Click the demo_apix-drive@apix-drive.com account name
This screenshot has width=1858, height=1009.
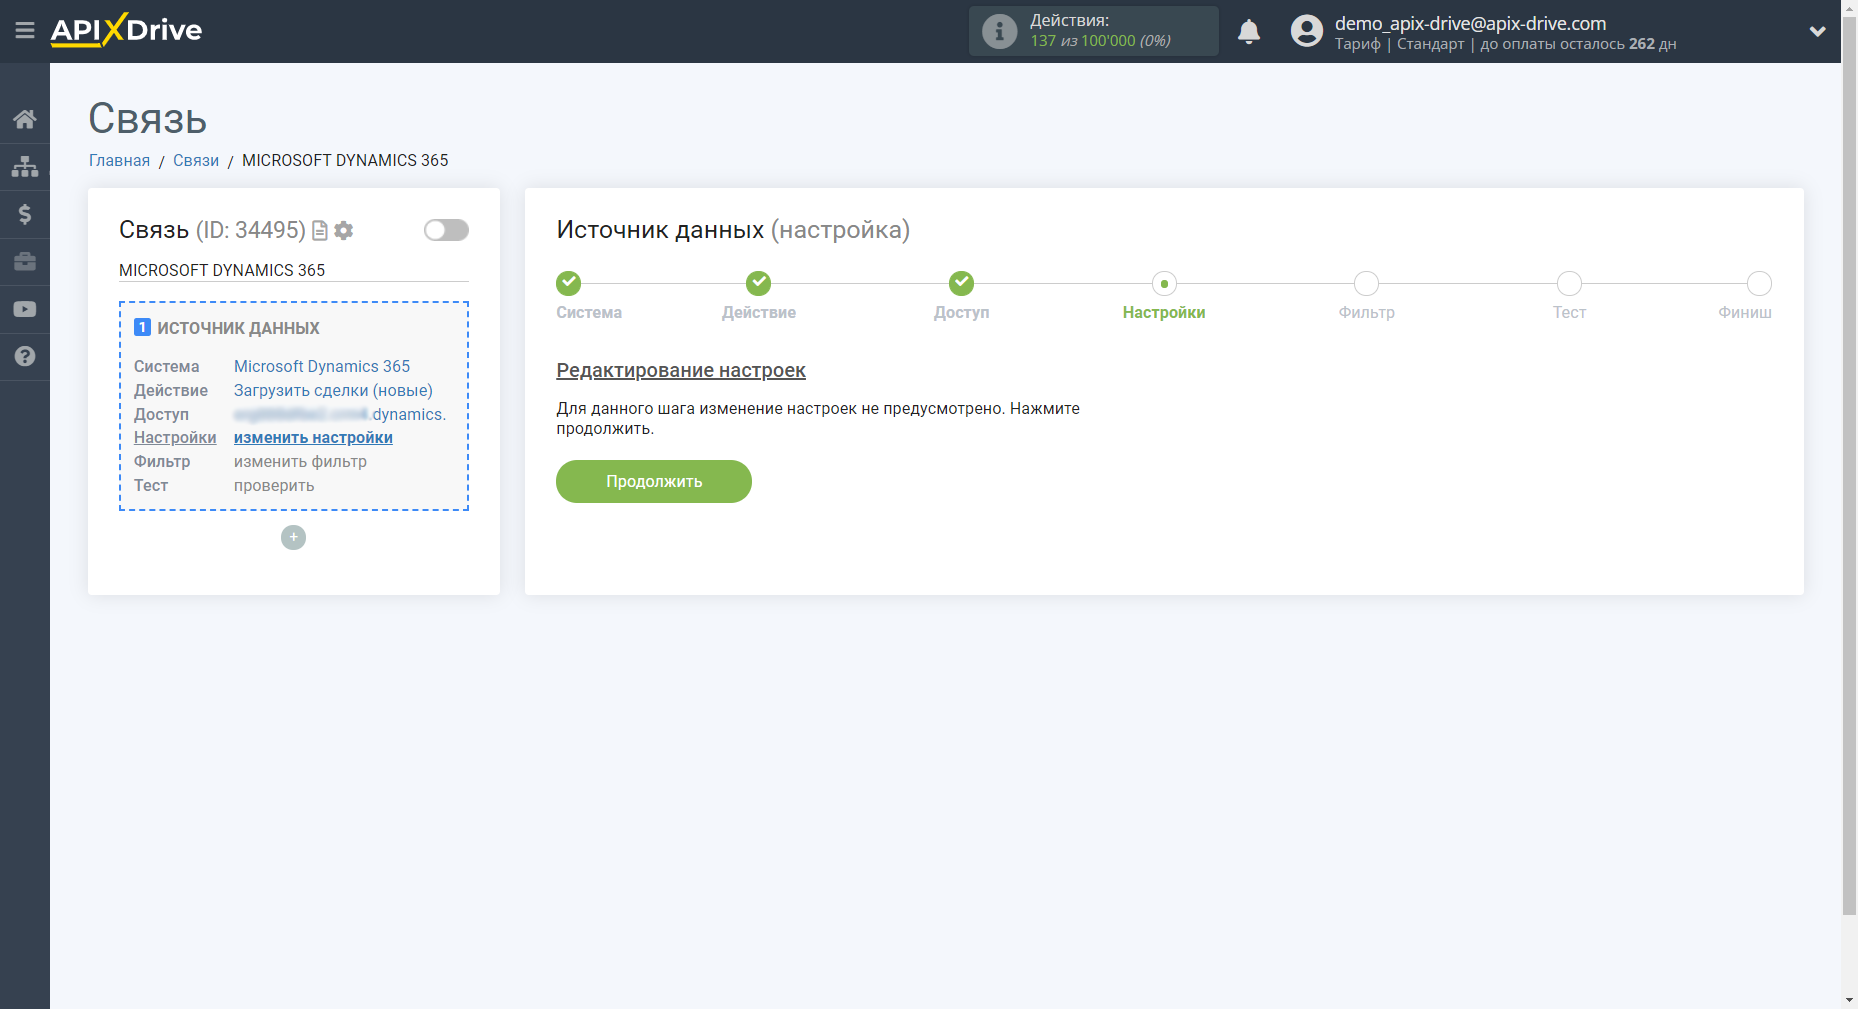[1470, 23]
